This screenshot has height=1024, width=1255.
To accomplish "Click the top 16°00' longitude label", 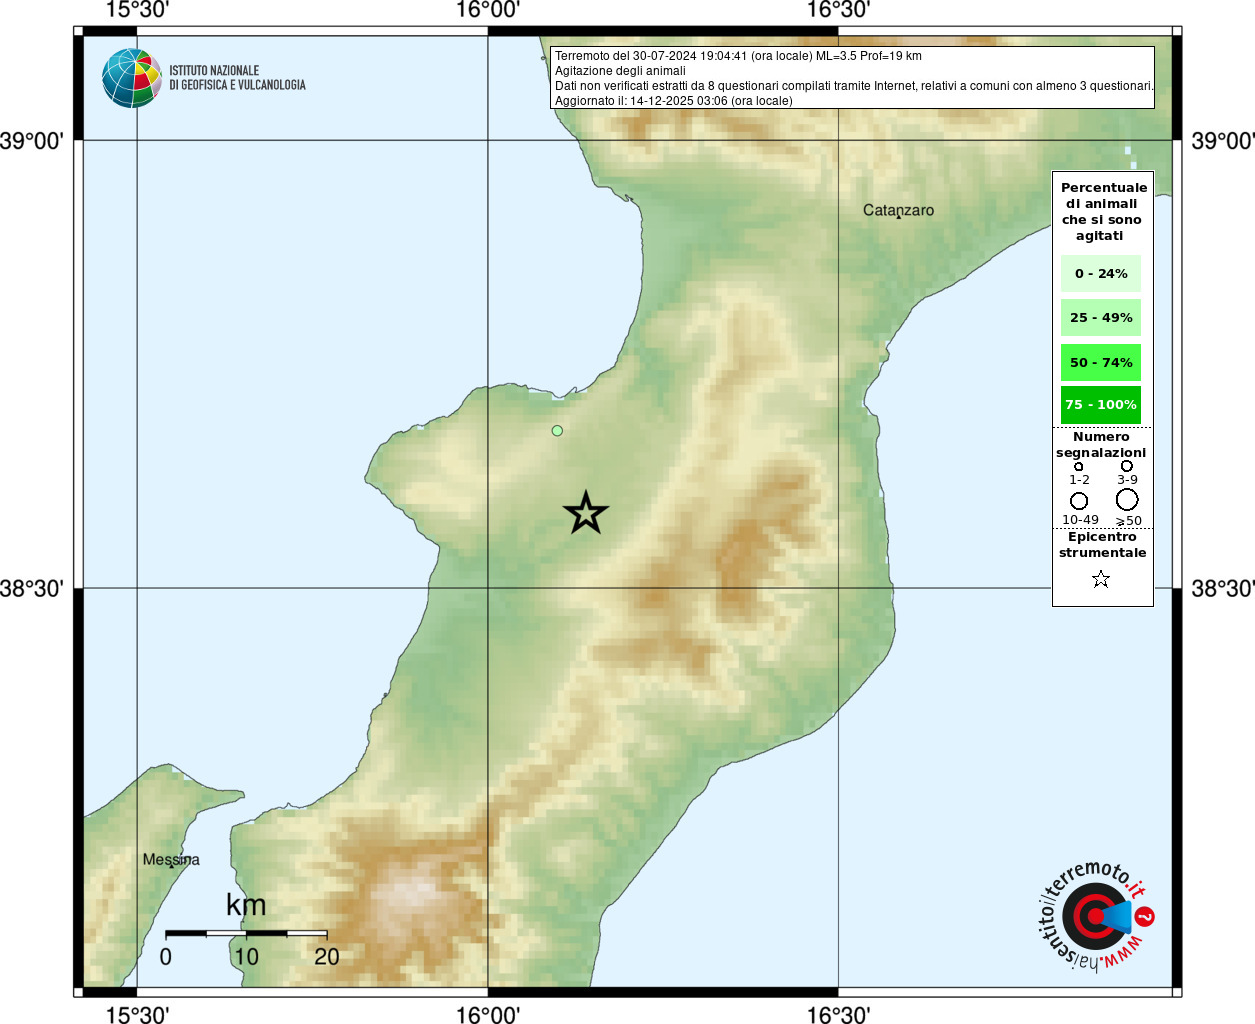I will click(x=488, y=10).
